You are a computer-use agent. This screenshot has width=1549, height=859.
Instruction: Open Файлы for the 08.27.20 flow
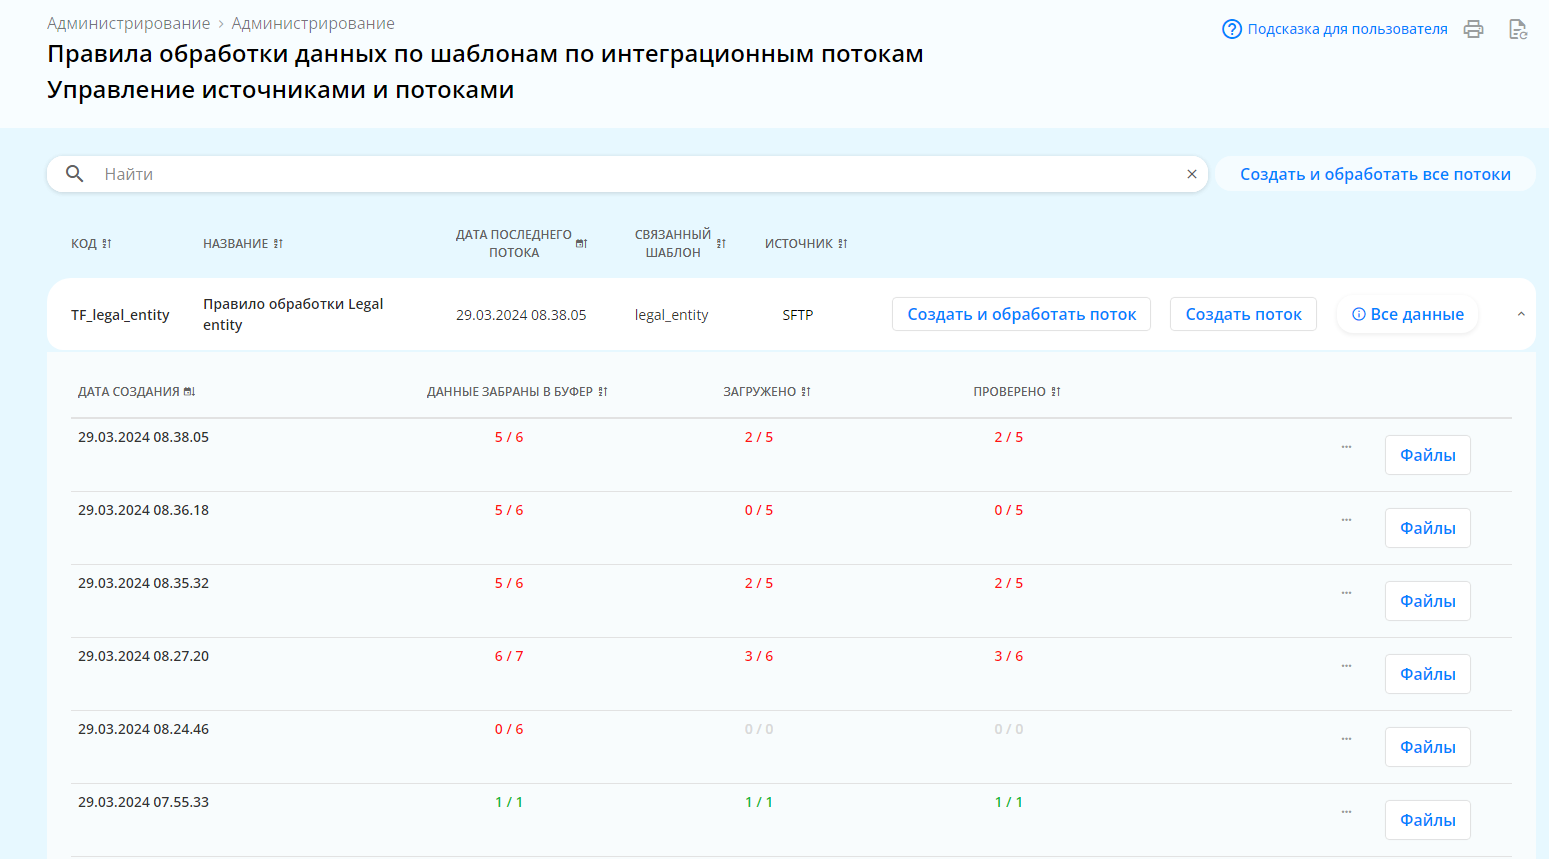click(1427, 674)
